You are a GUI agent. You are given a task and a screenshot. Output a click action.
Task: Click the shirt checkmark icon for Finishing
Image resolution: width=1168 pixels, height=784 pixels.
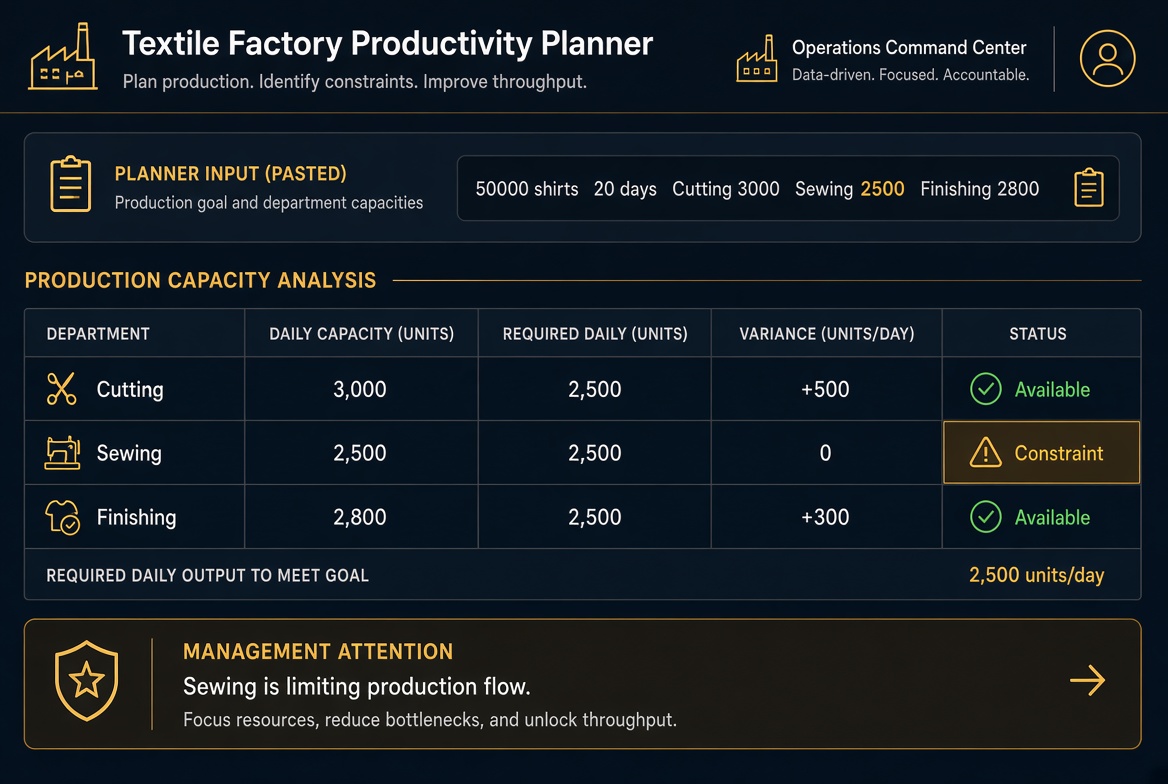[x=63, y=517]
